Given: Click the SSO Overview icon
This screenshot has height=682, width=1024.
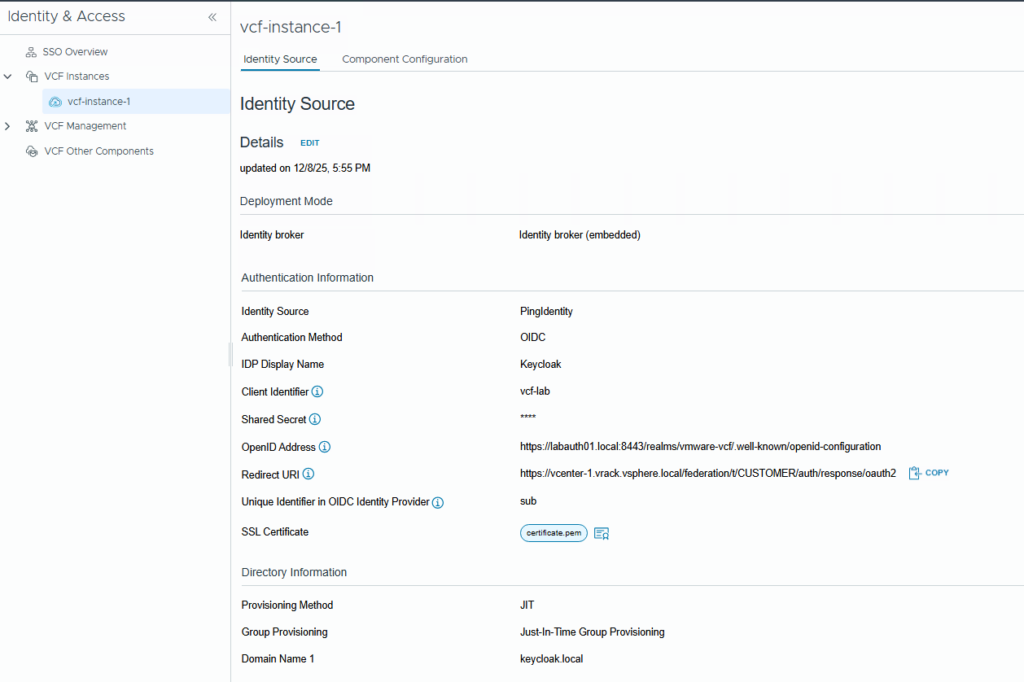Looking at the screenshot, I should (31, 52).
